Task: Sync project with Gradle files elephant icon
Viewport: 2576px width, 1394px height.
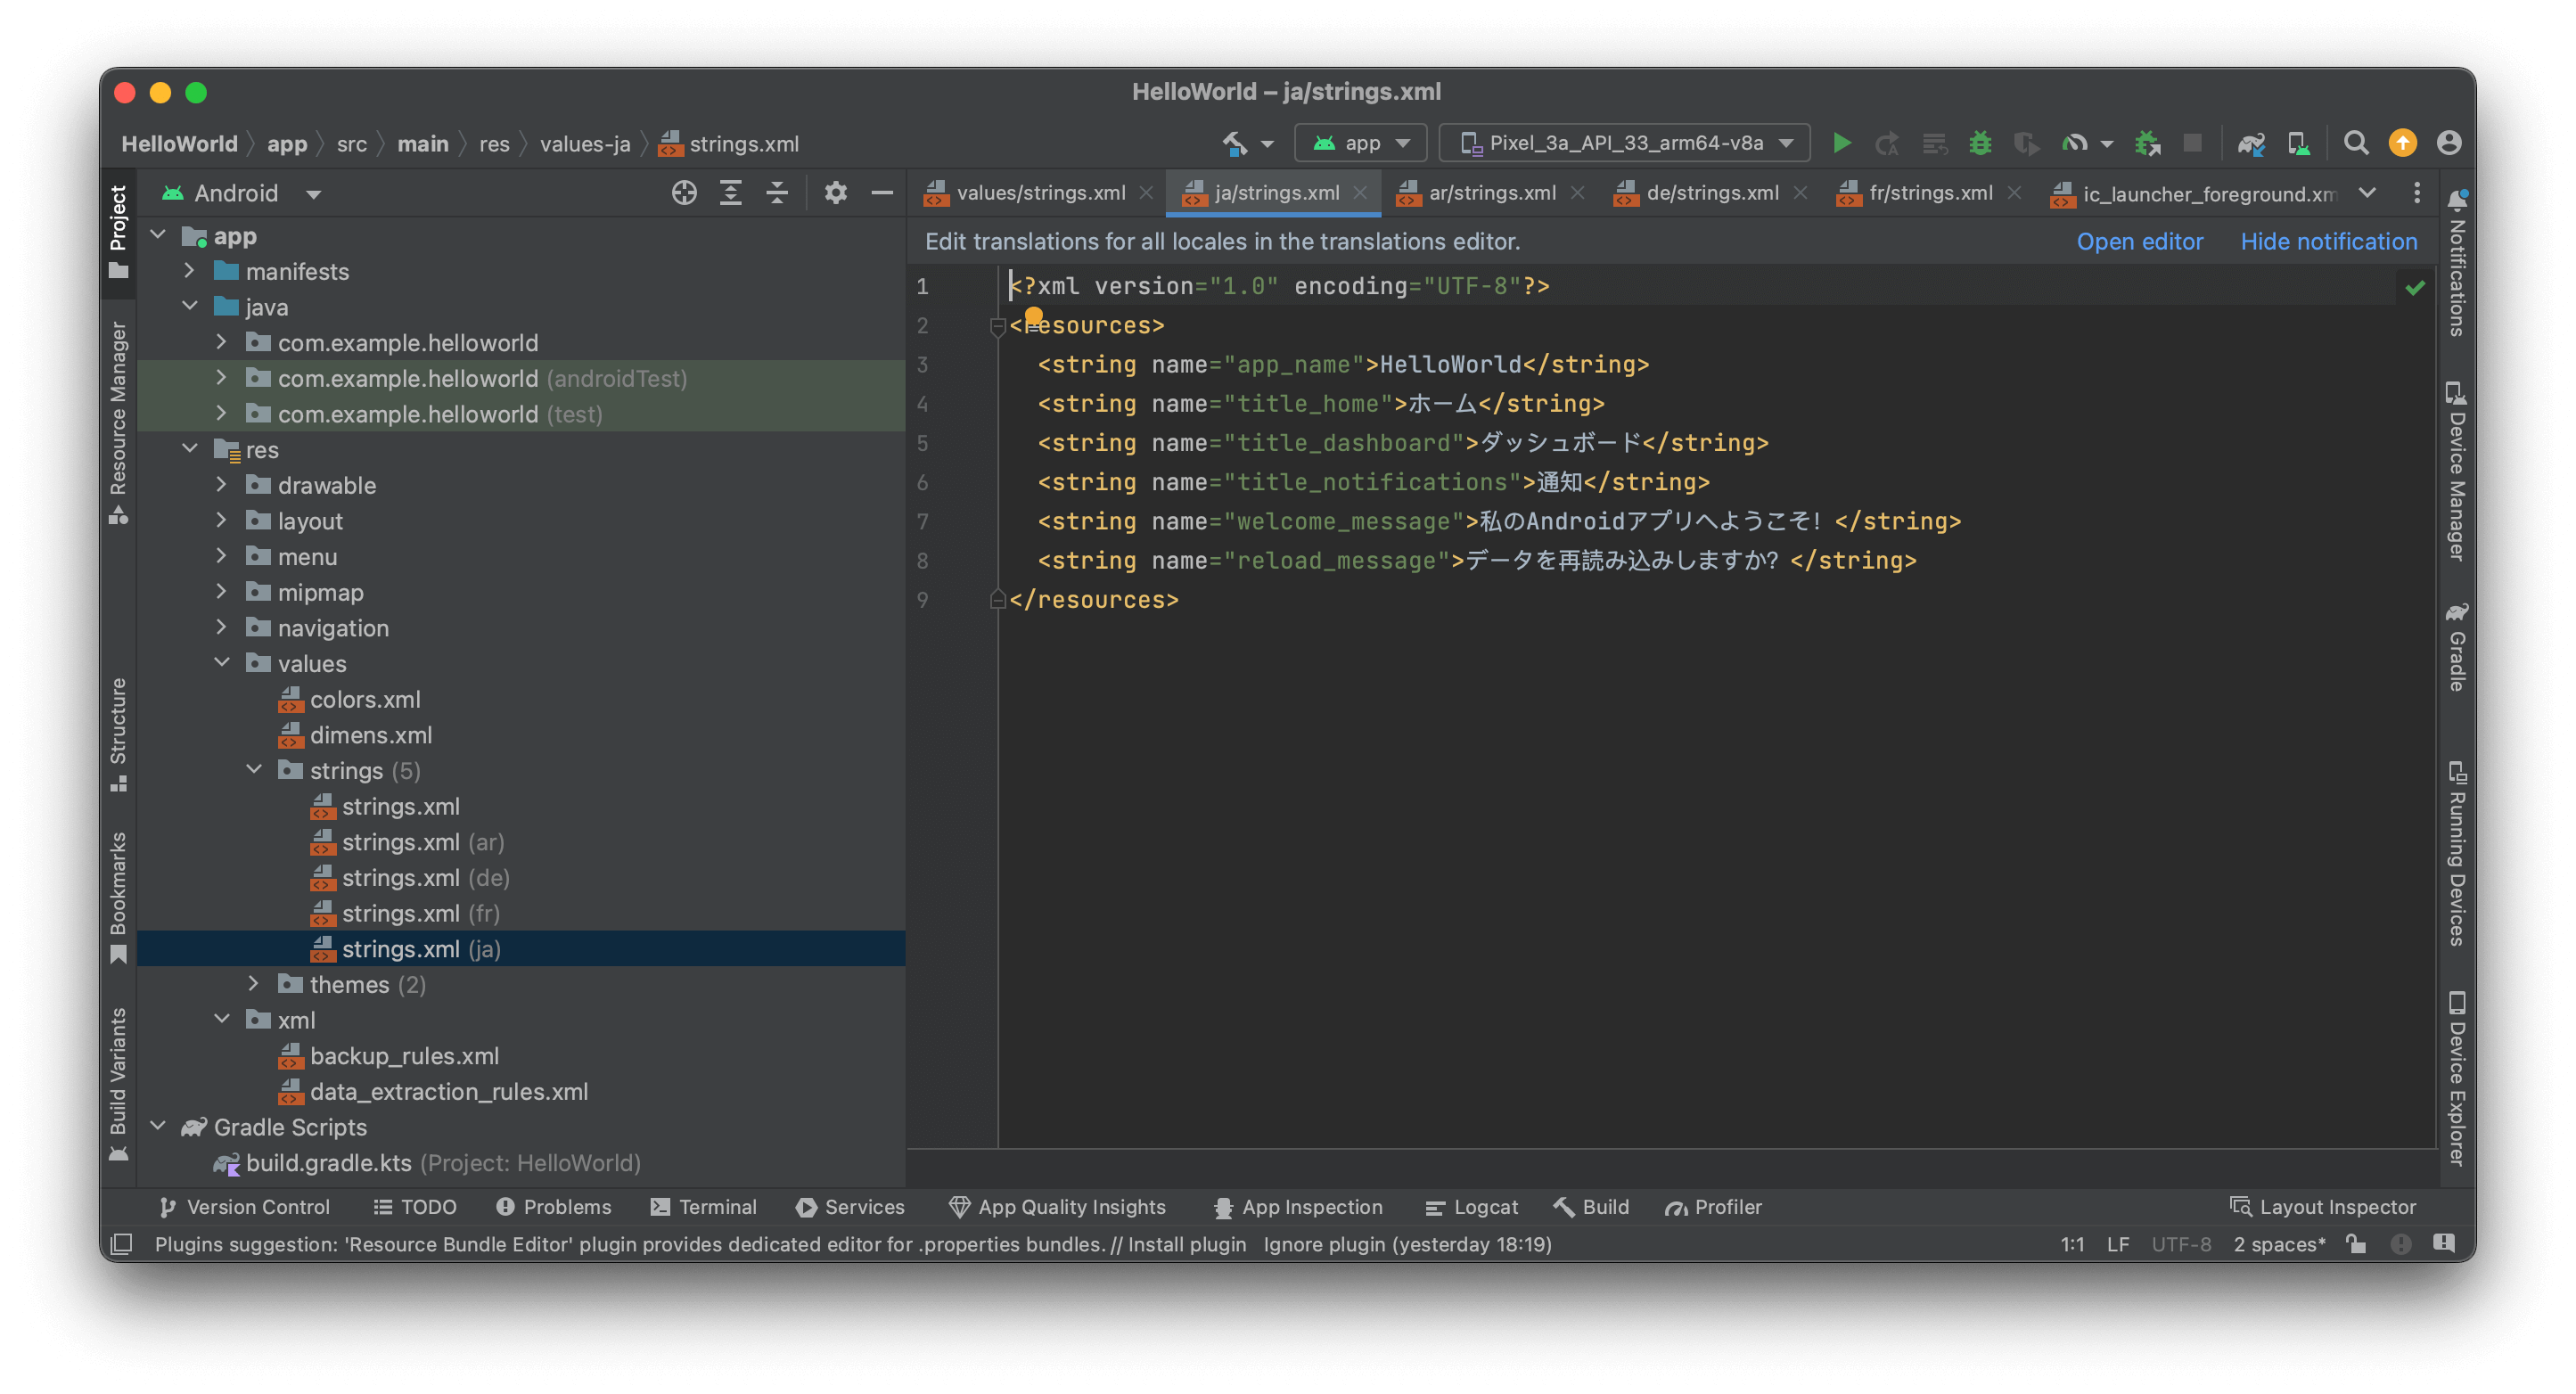Action: pos(2250,144)
